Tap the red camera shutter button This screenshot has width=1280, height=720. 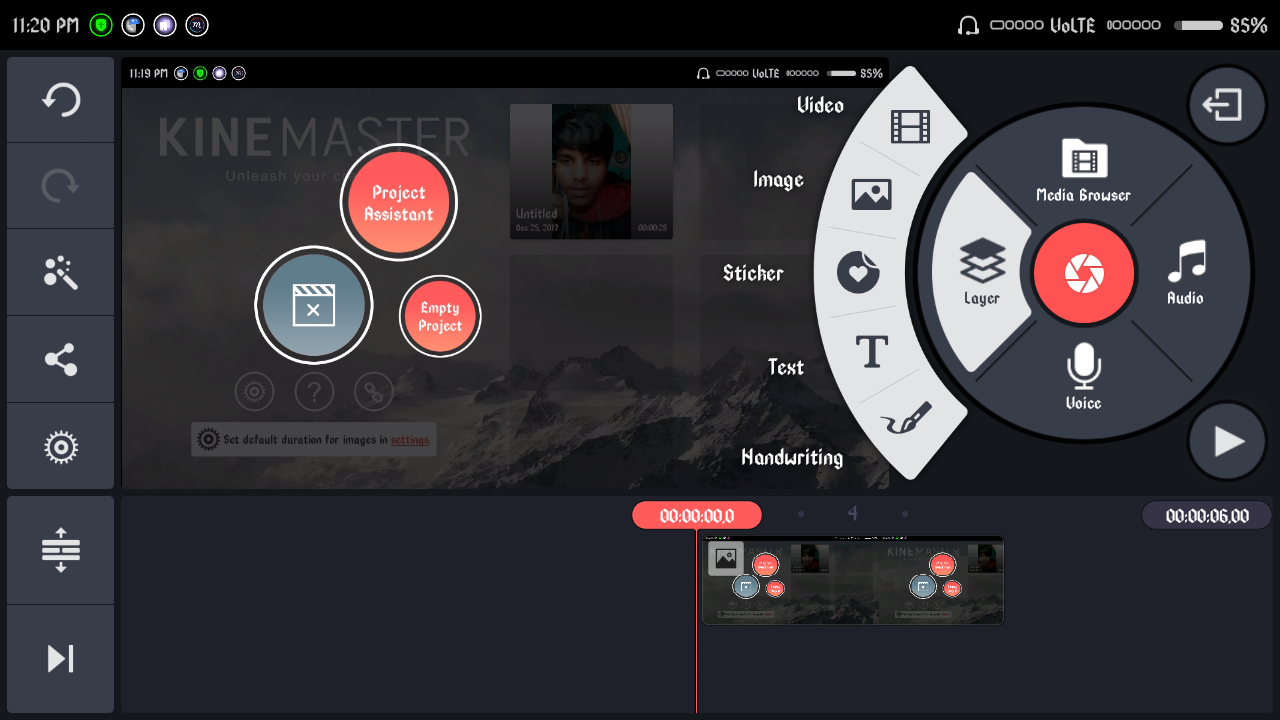tap(1084, 274)
